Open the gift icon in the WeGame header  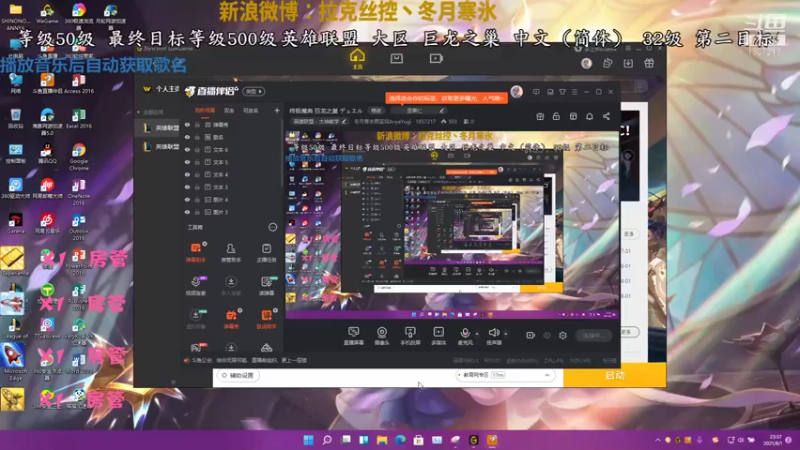(x=649, y=63)
